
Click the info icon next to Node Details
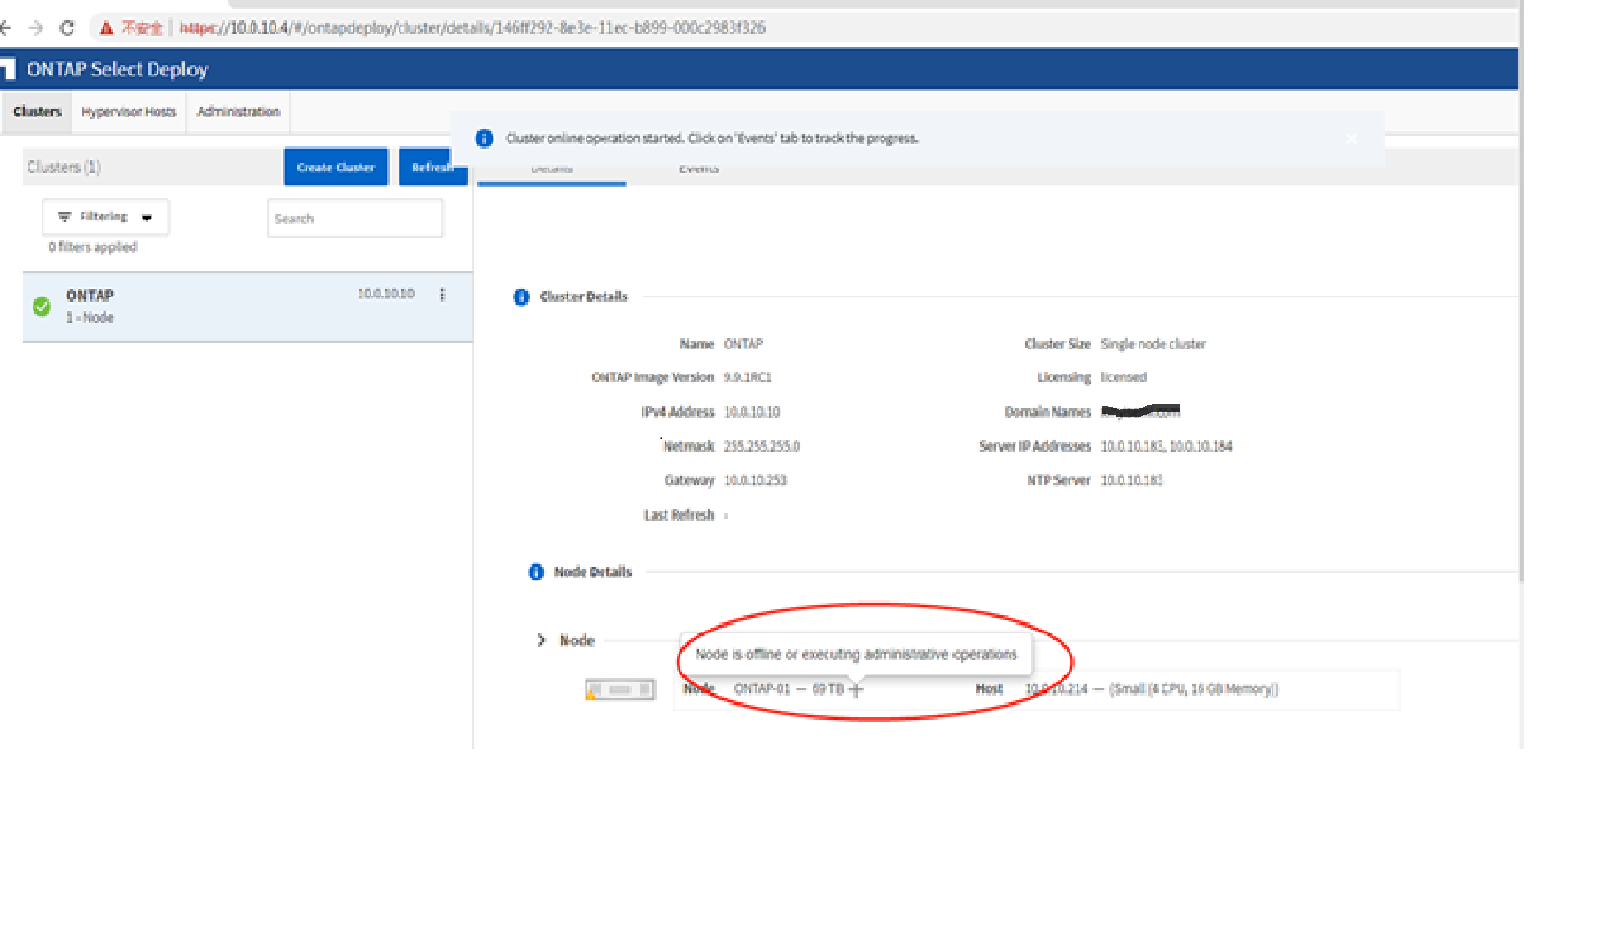click(x=536, y=572)
